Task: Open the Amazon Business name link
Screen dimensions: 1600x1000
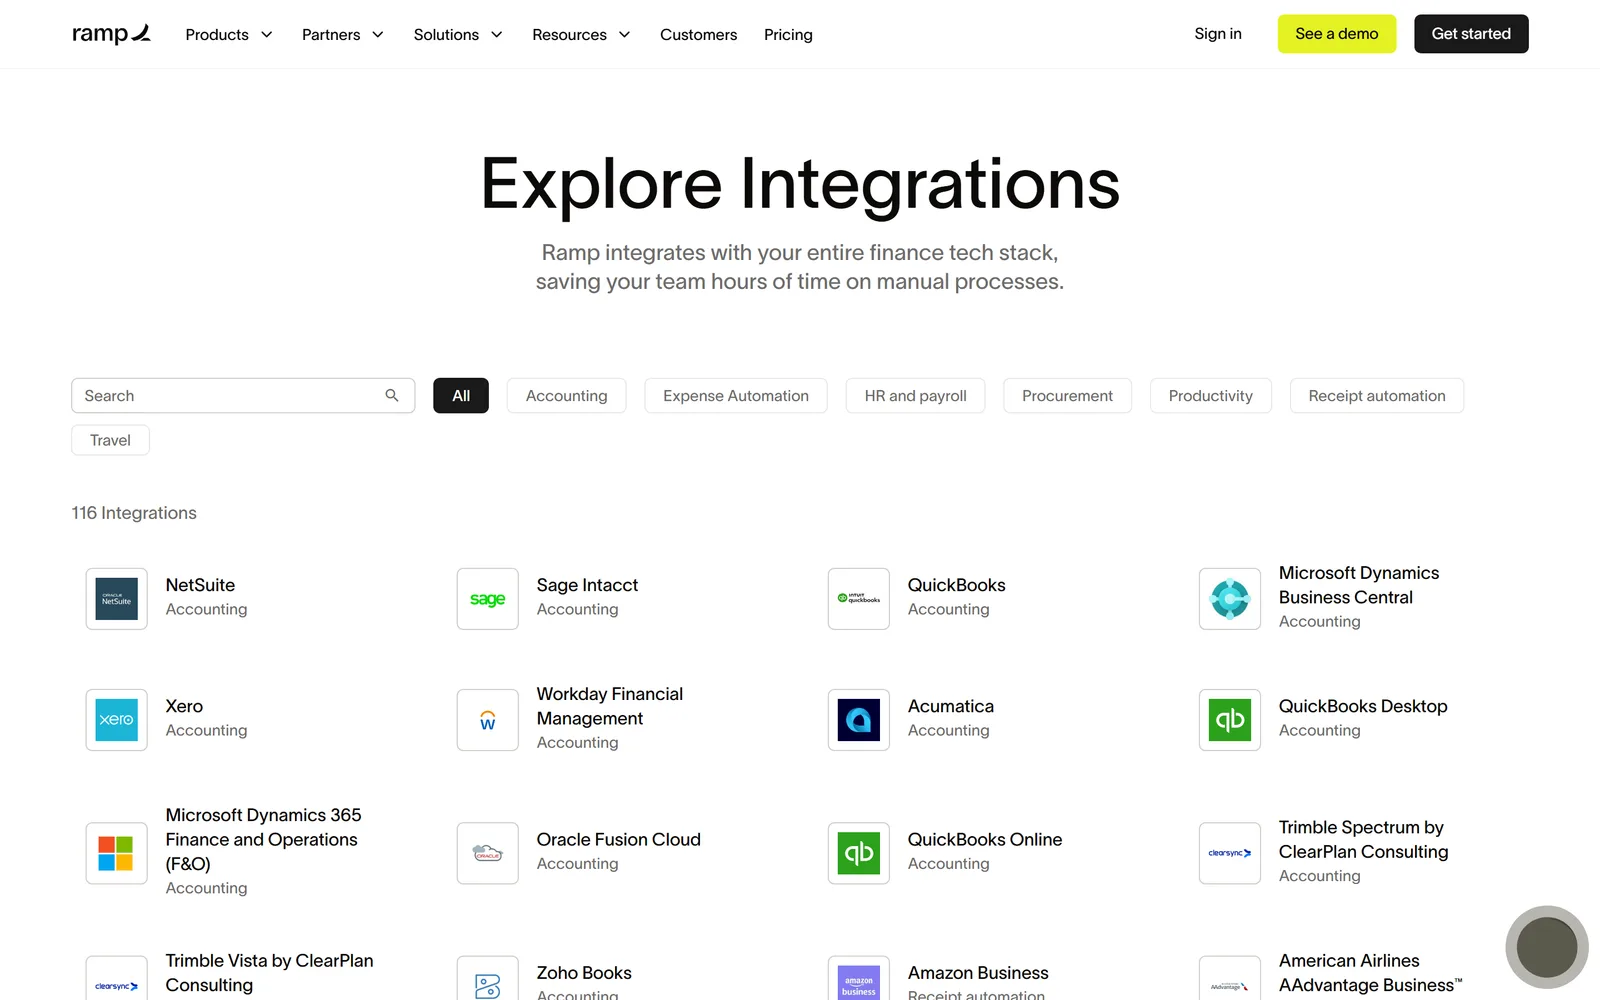Action: tap(977, 973)
